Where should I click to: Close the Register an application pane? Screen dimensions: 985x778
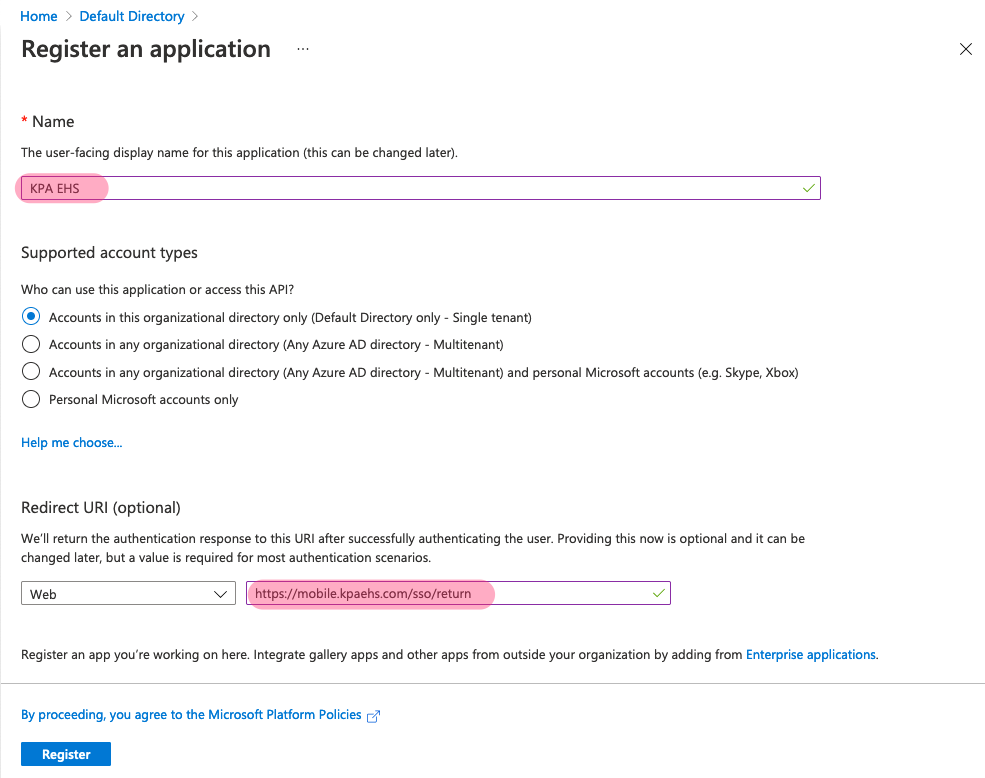click(965, 49)
